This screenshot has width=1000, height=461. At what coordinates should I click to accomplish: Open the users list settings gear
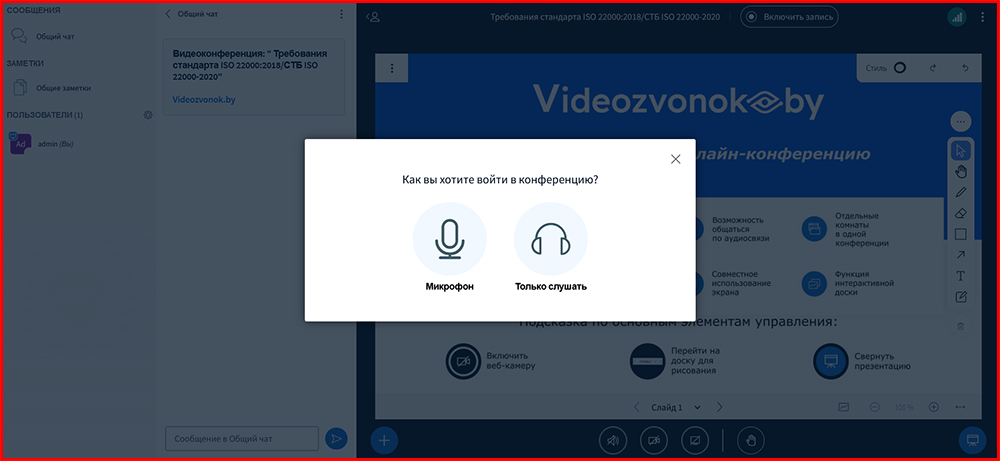[148, 115]
